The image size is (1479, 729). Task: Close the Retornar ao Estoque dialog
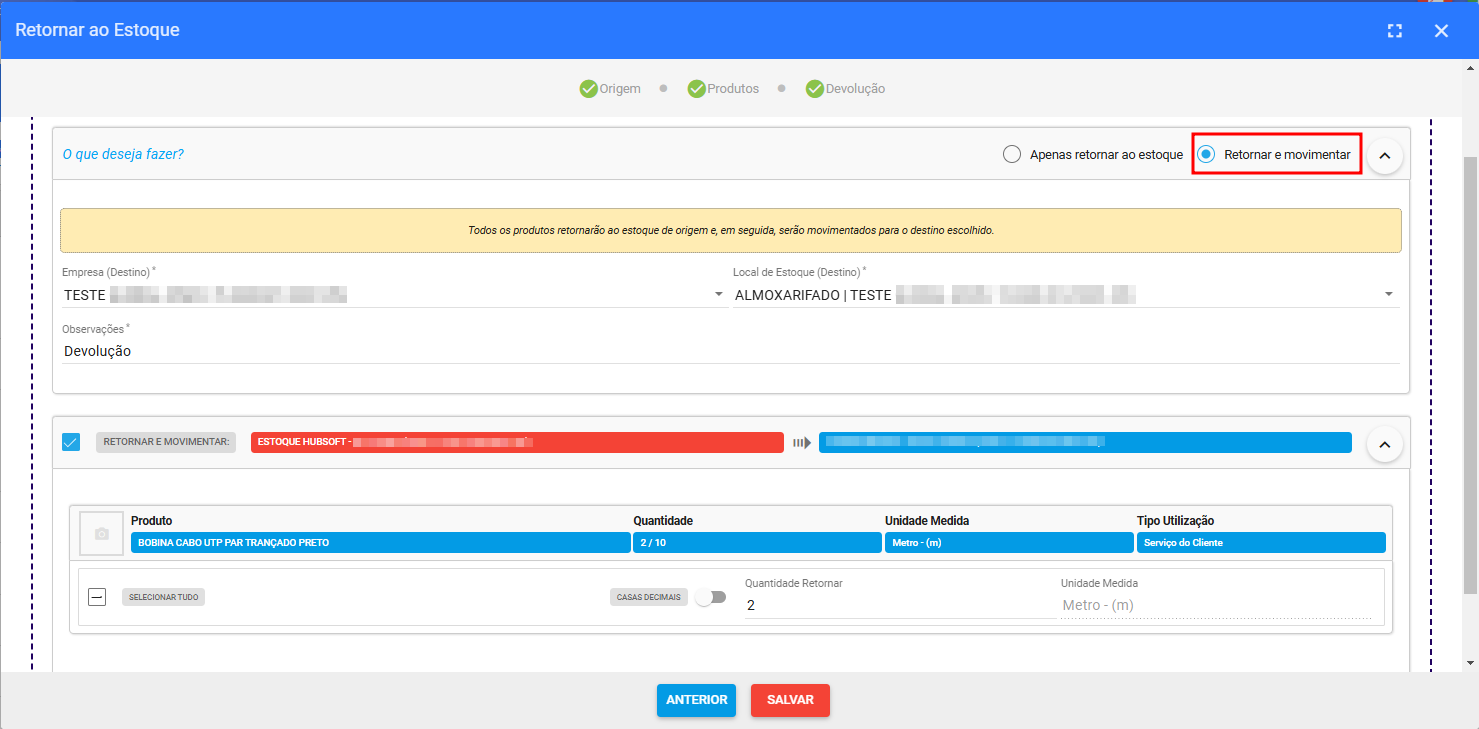[1441, 31]
